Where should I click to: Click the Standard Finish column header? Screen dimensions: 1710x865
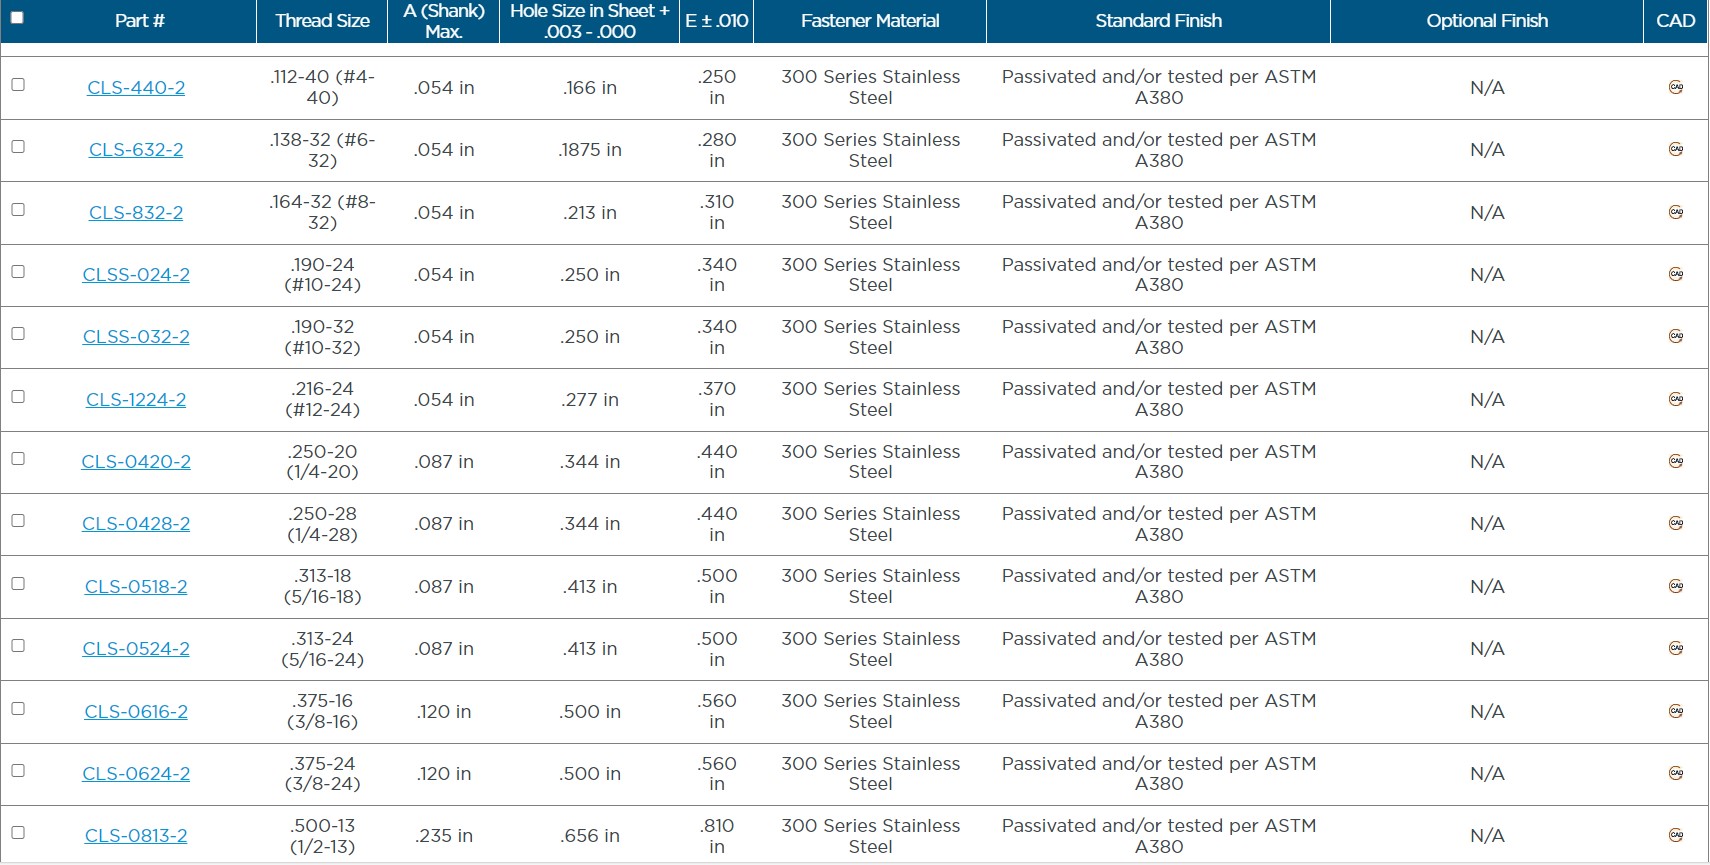point(1158,21)
